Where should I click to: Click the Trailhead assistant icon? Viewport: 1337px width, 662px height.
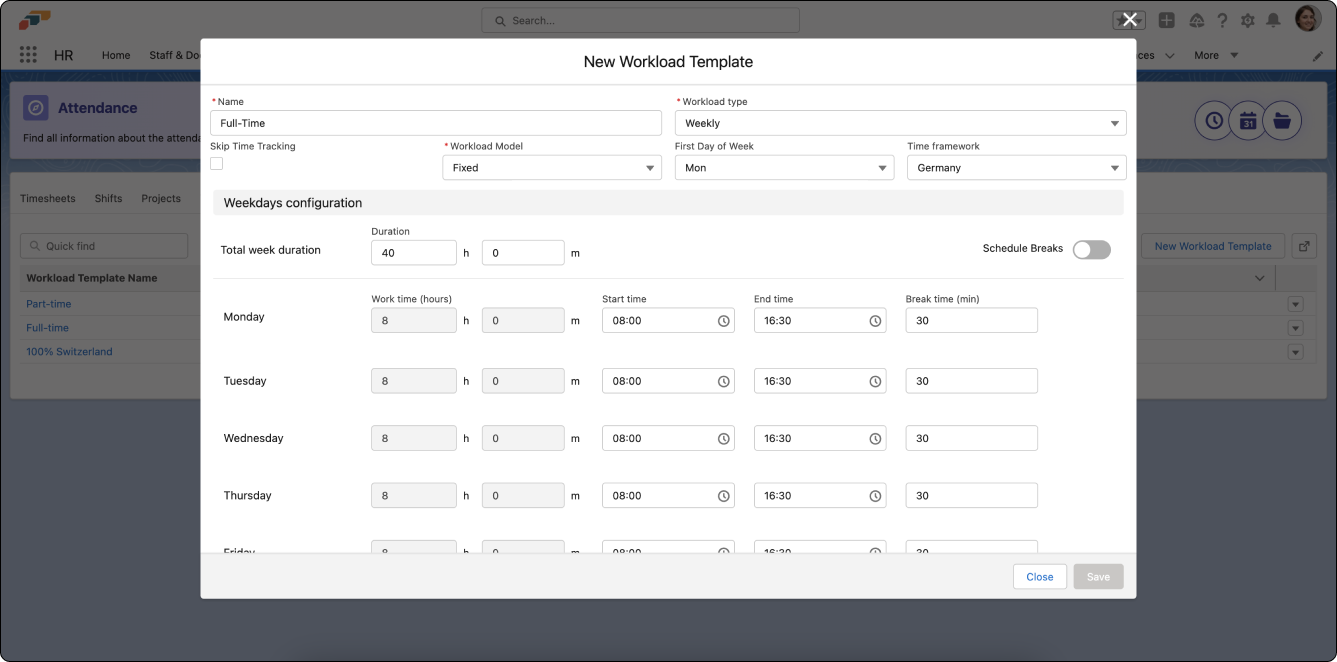coord(1196,19)
